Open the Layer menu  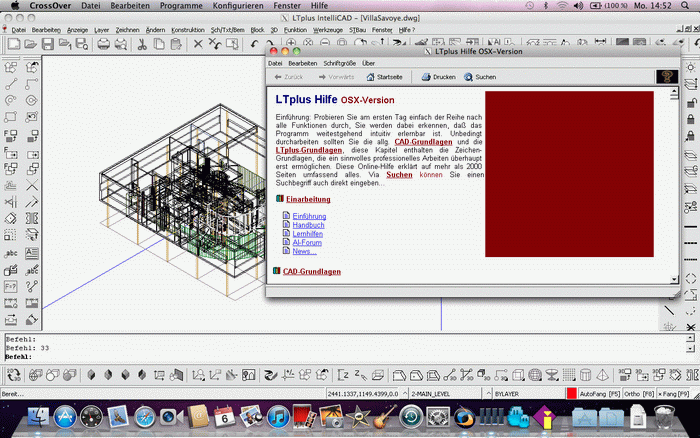[101, 30]
